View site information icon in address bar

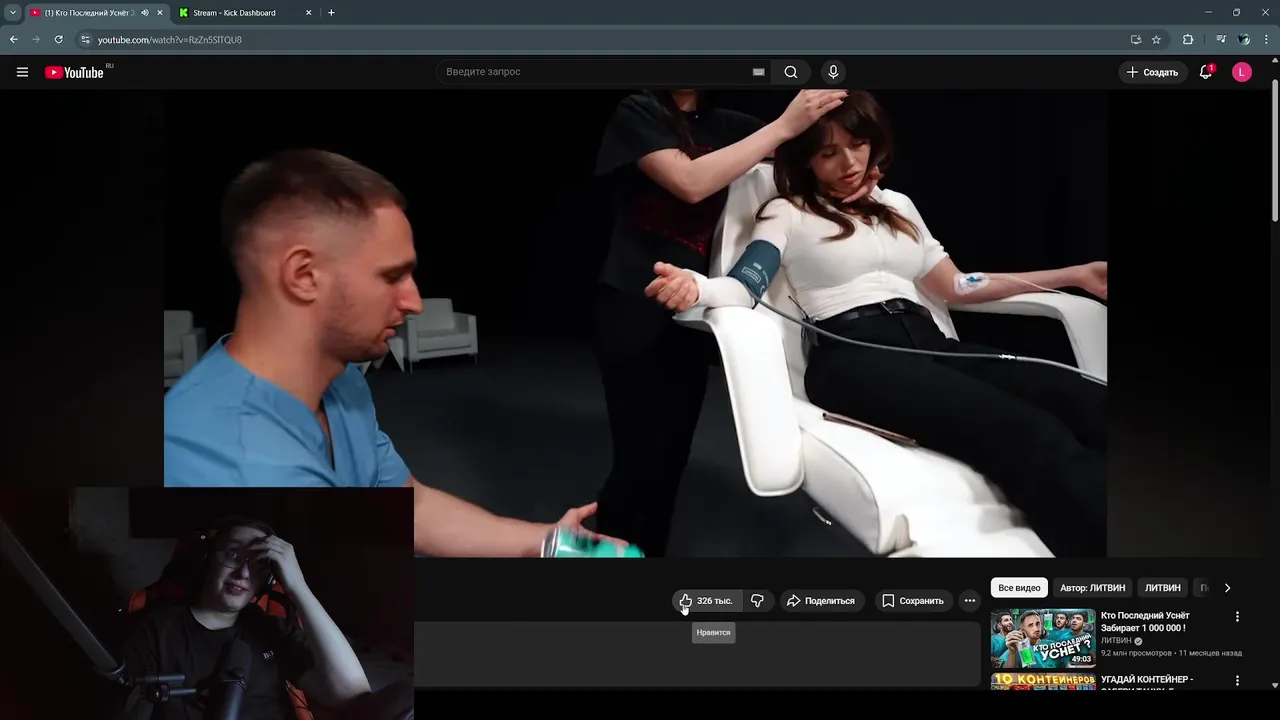[x=85, y=39]
